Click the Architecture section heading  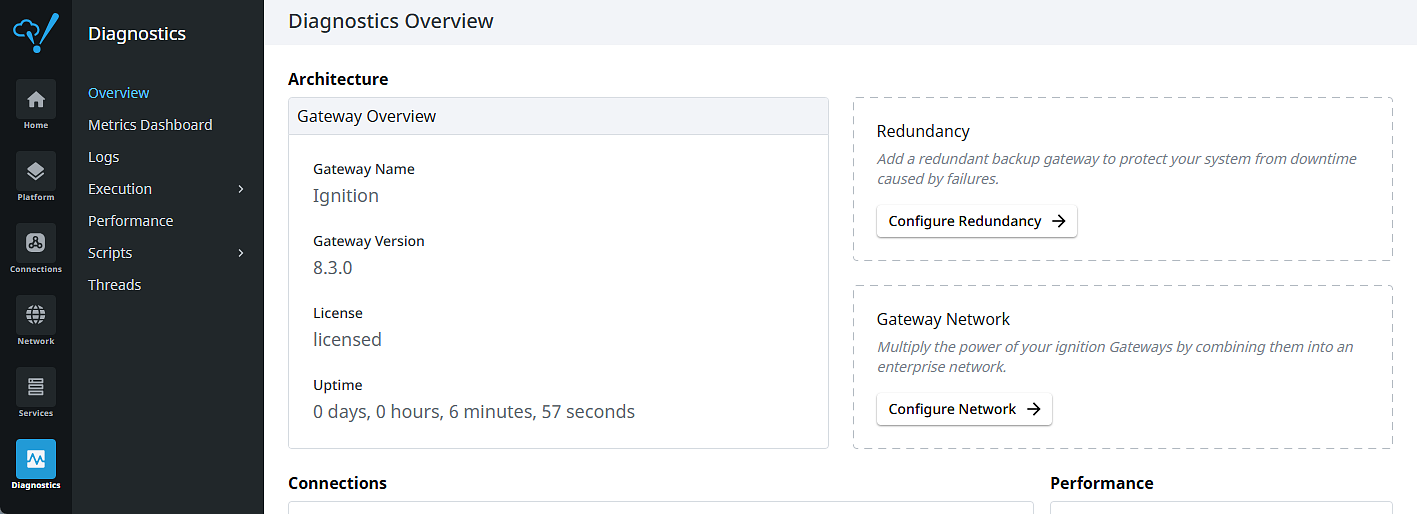[x=338, y=79]
